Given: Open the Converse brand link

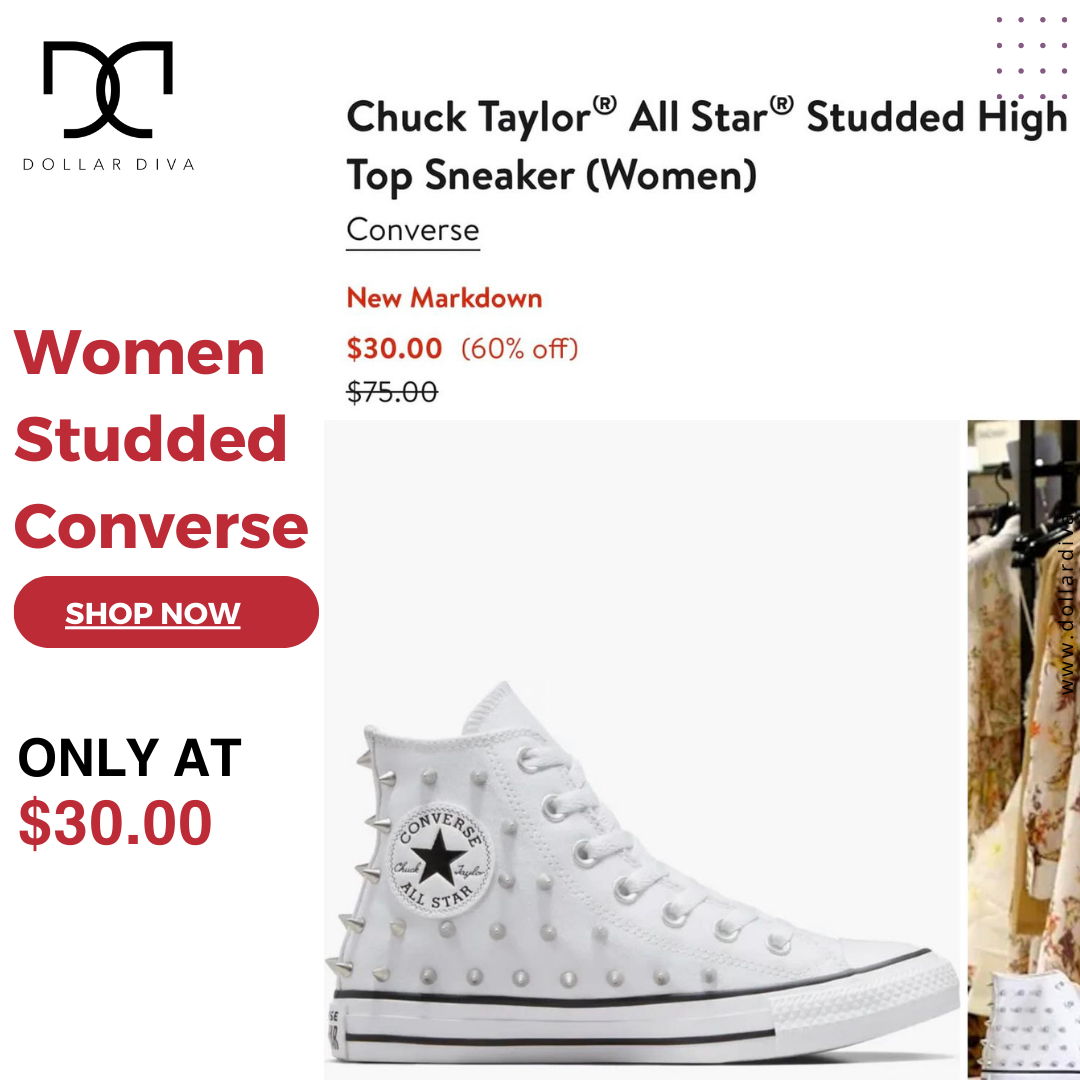Looking at the screenshot, I should [x=413, y=230].
